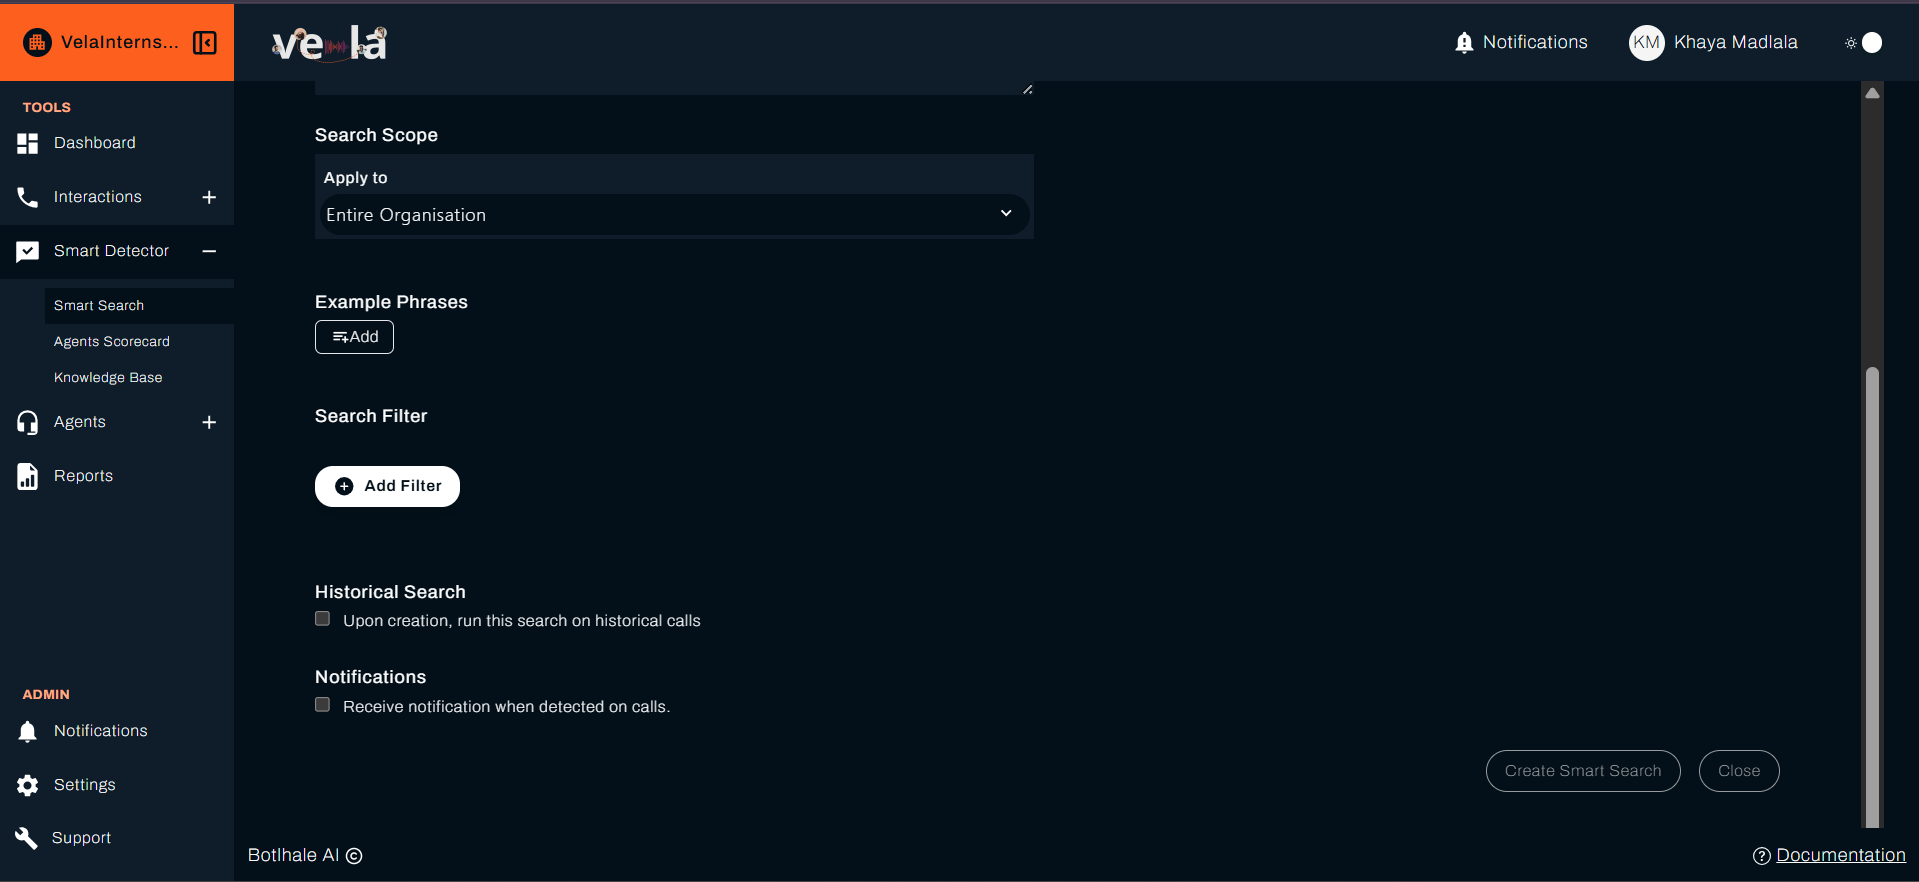
Task: Toggle the light/dark theme switch
Action: click(1865, 42)
